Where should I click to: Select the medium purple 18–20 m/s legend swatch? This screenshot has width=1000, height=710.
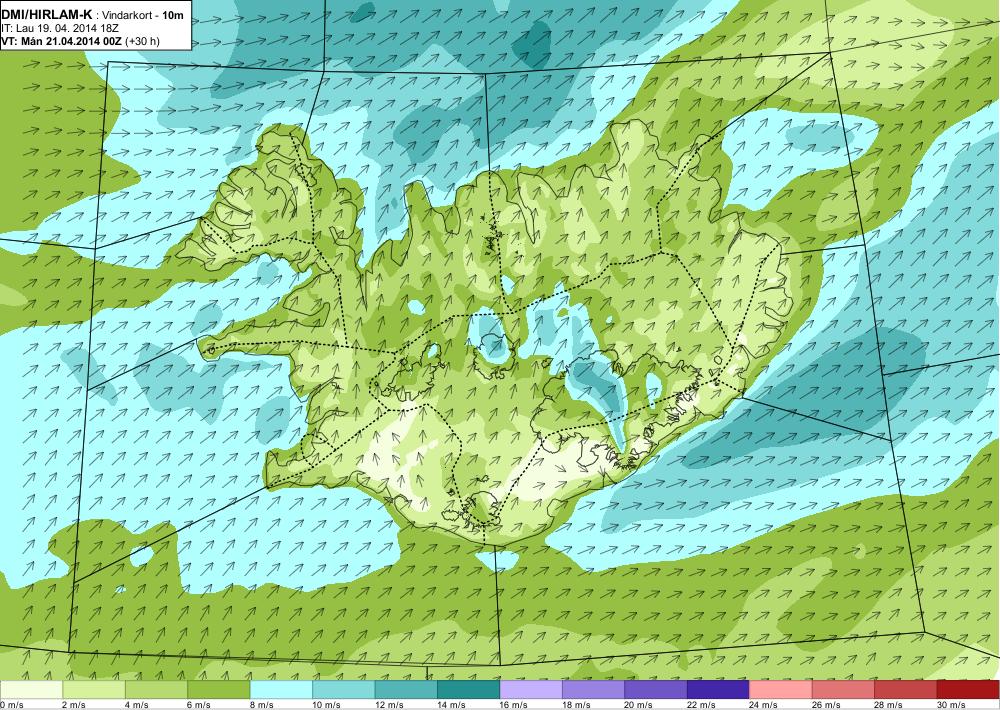point(594,690)
